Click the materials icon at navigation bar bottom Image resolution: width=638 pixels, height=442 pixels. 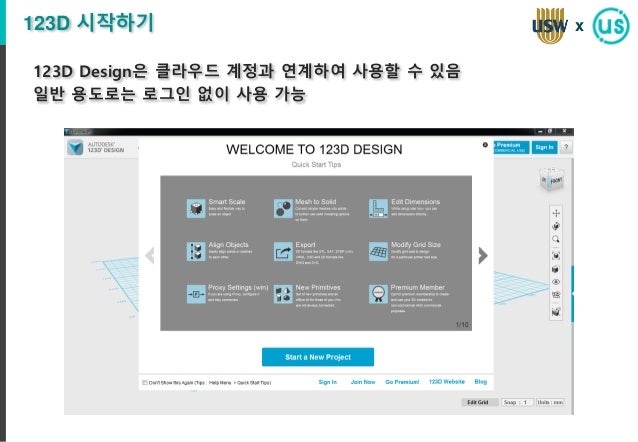[x=556, y=312]
